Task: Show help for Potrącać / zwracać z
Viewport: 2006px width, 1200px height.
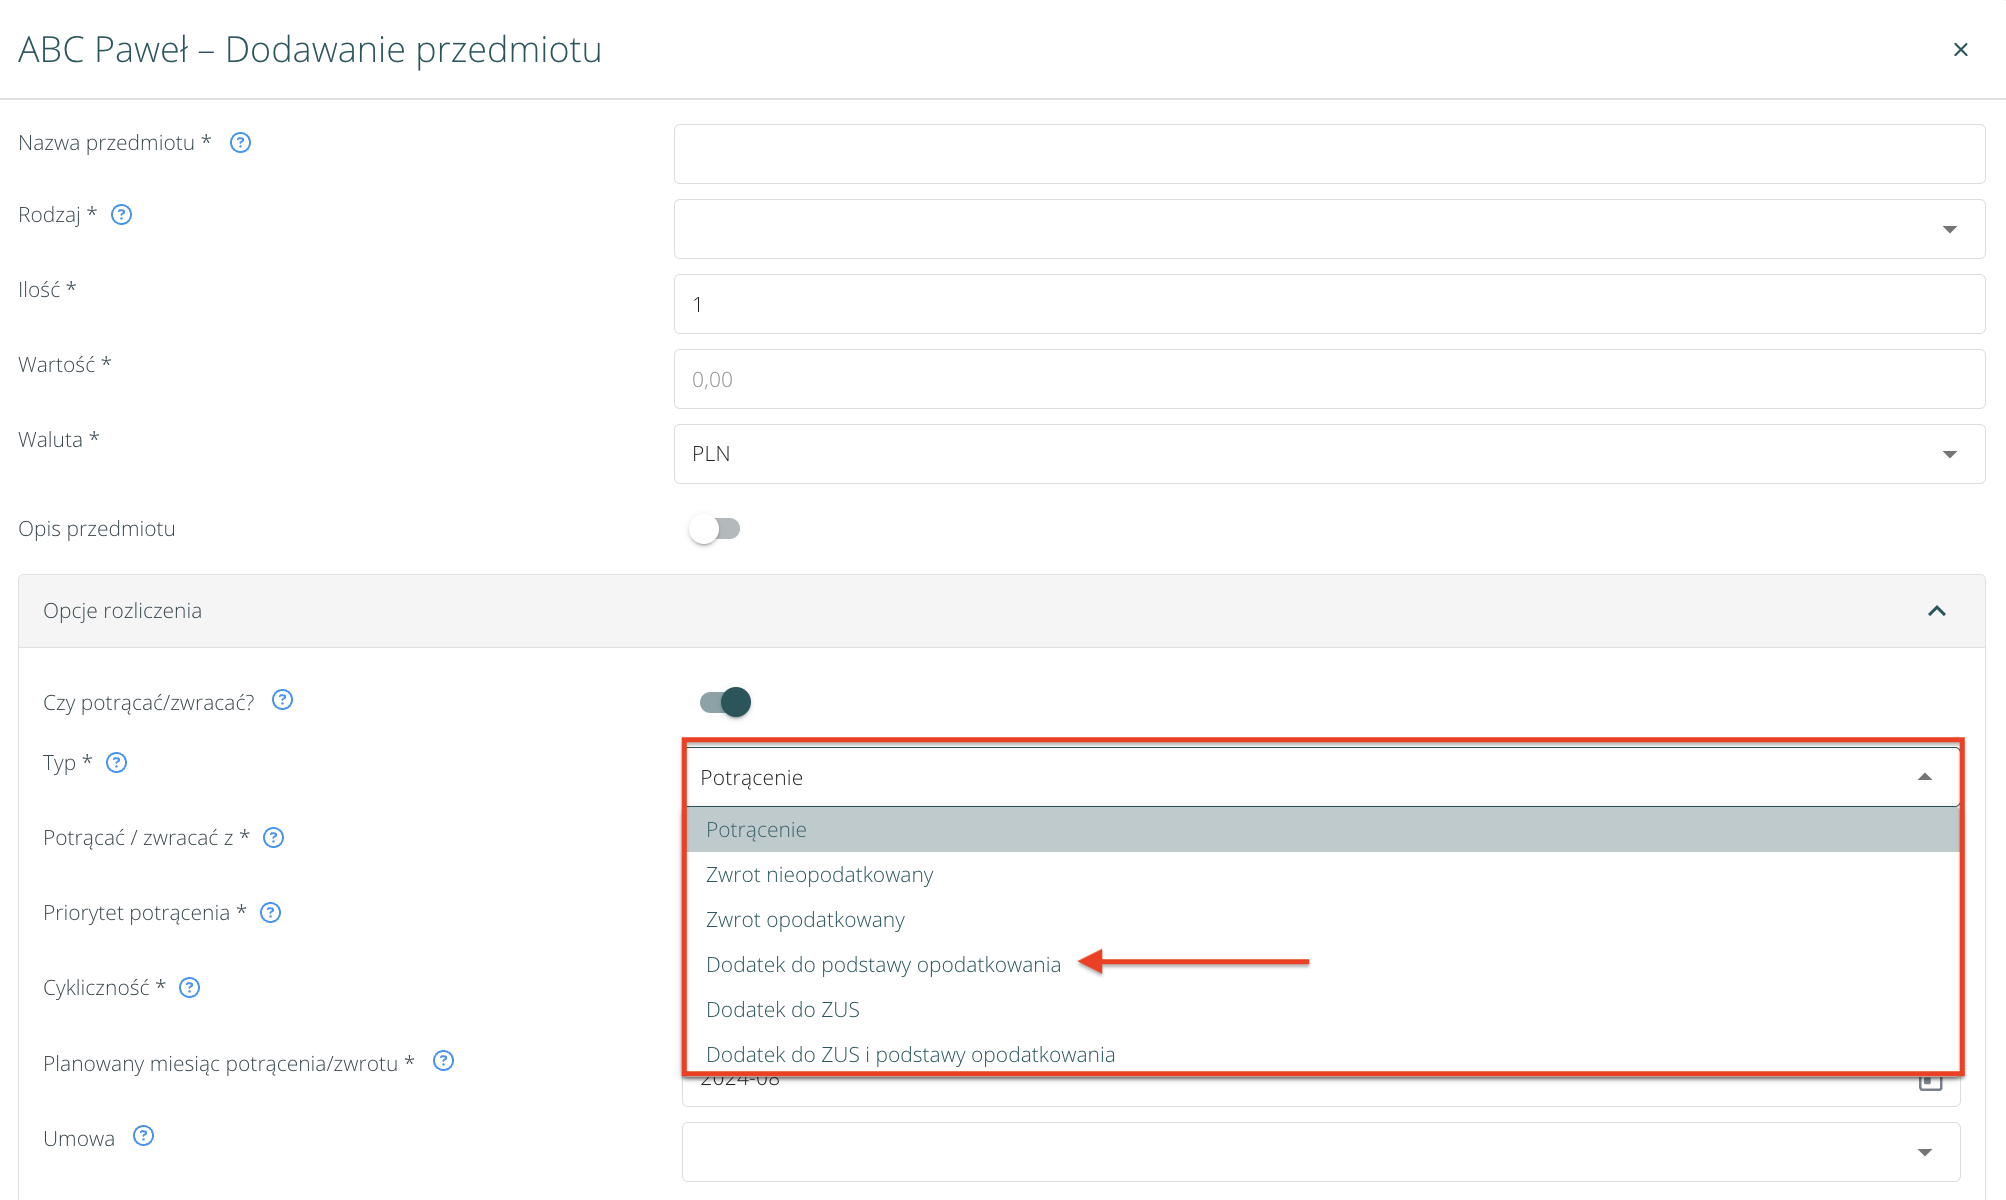Action: [273, 838]
